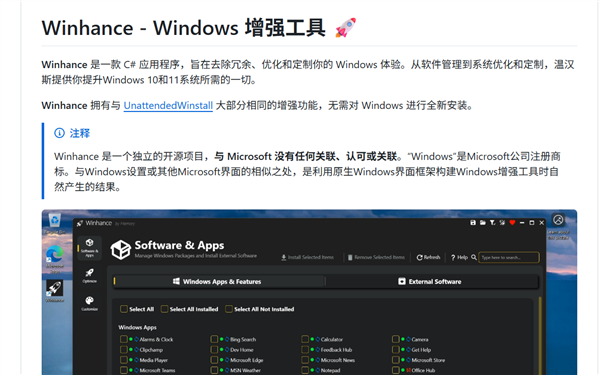Click the 注释 note heading

[x=80, y=133]
